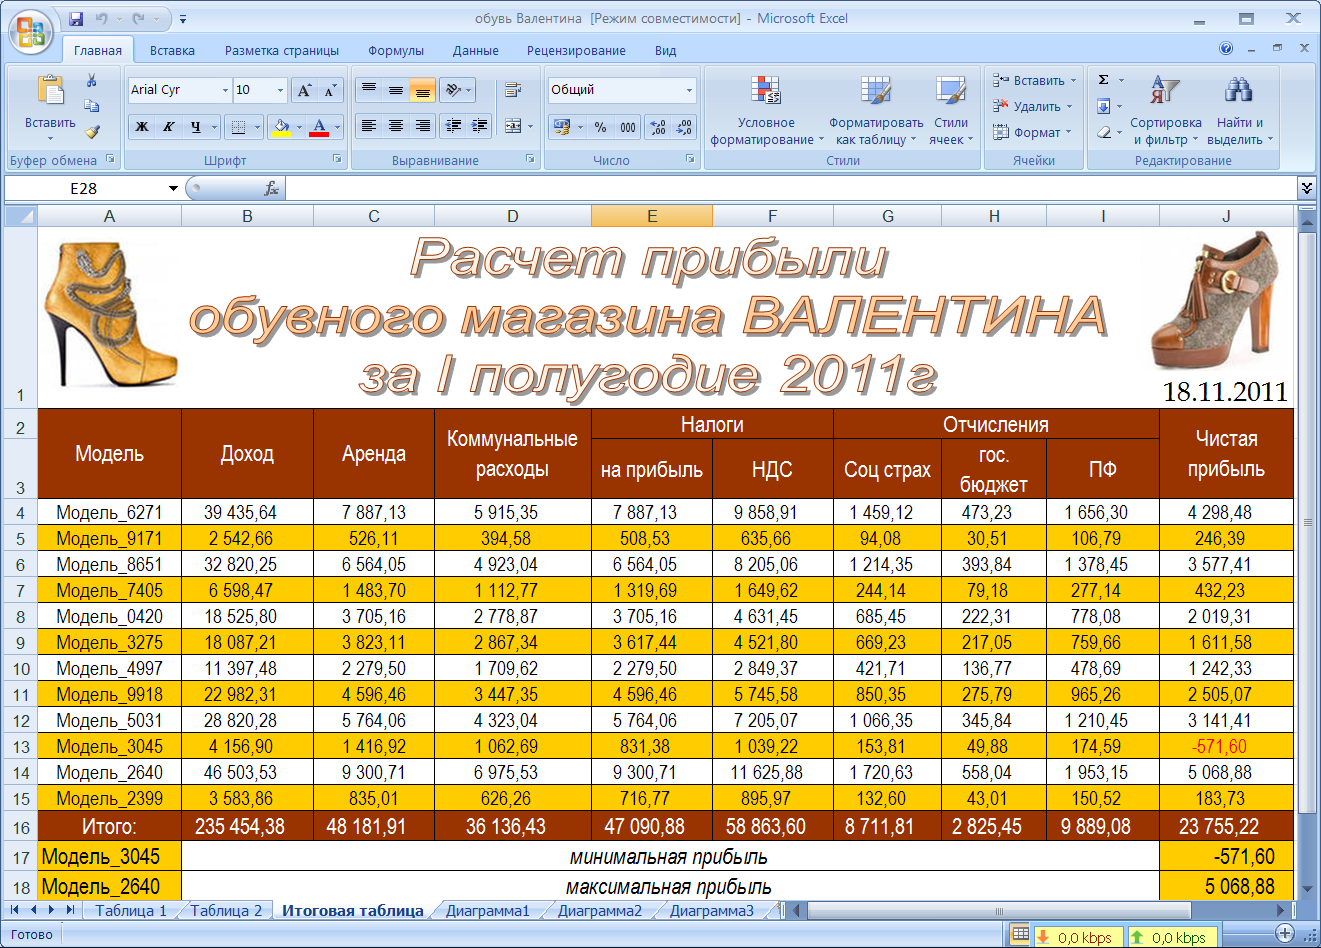Click the Удалить button in Ячейки group
Image resolution: width=1321 pixels, height=948 pixels.
pyautogui.click(x=1032, y=106)
